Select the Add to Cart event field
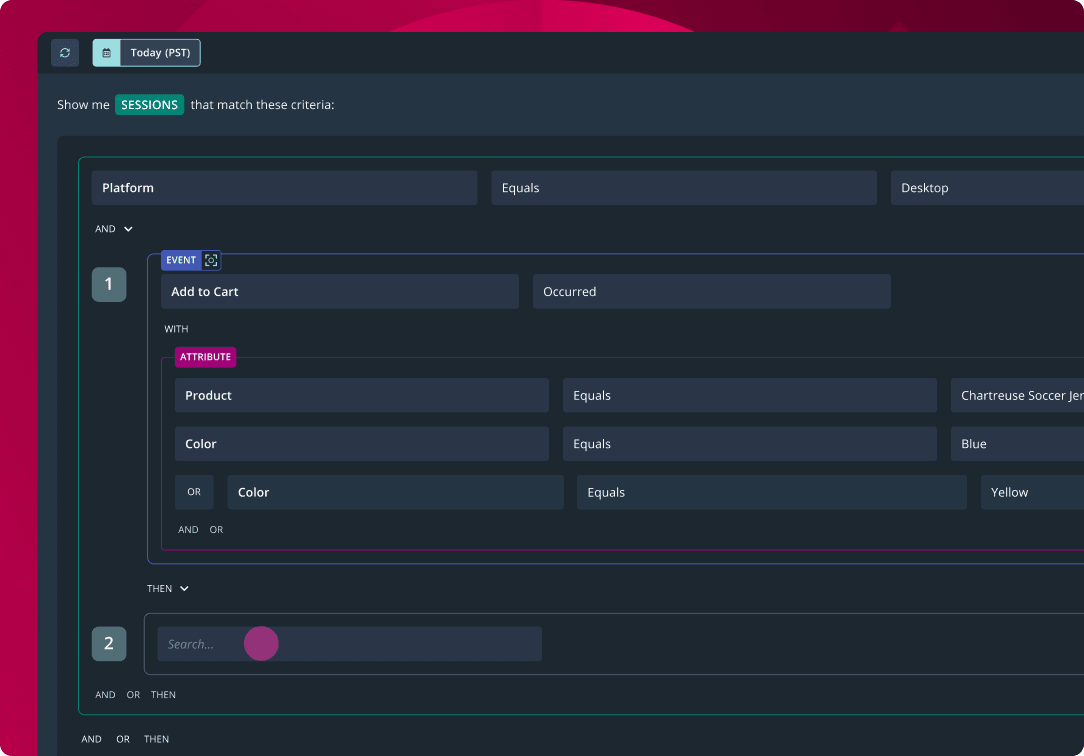1084x756 pixels. coord(339,292)
